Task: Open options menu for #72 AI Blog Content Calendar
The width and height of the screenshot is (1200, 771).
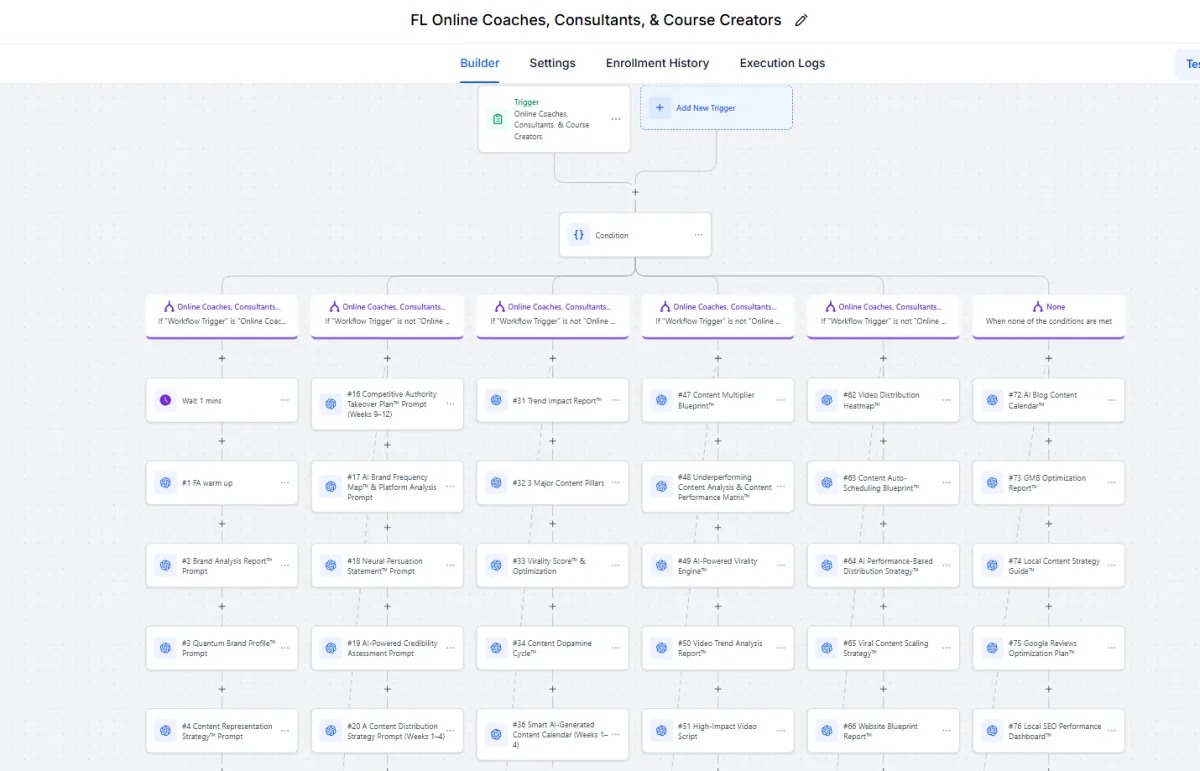Action: [x=1112, y=400]
